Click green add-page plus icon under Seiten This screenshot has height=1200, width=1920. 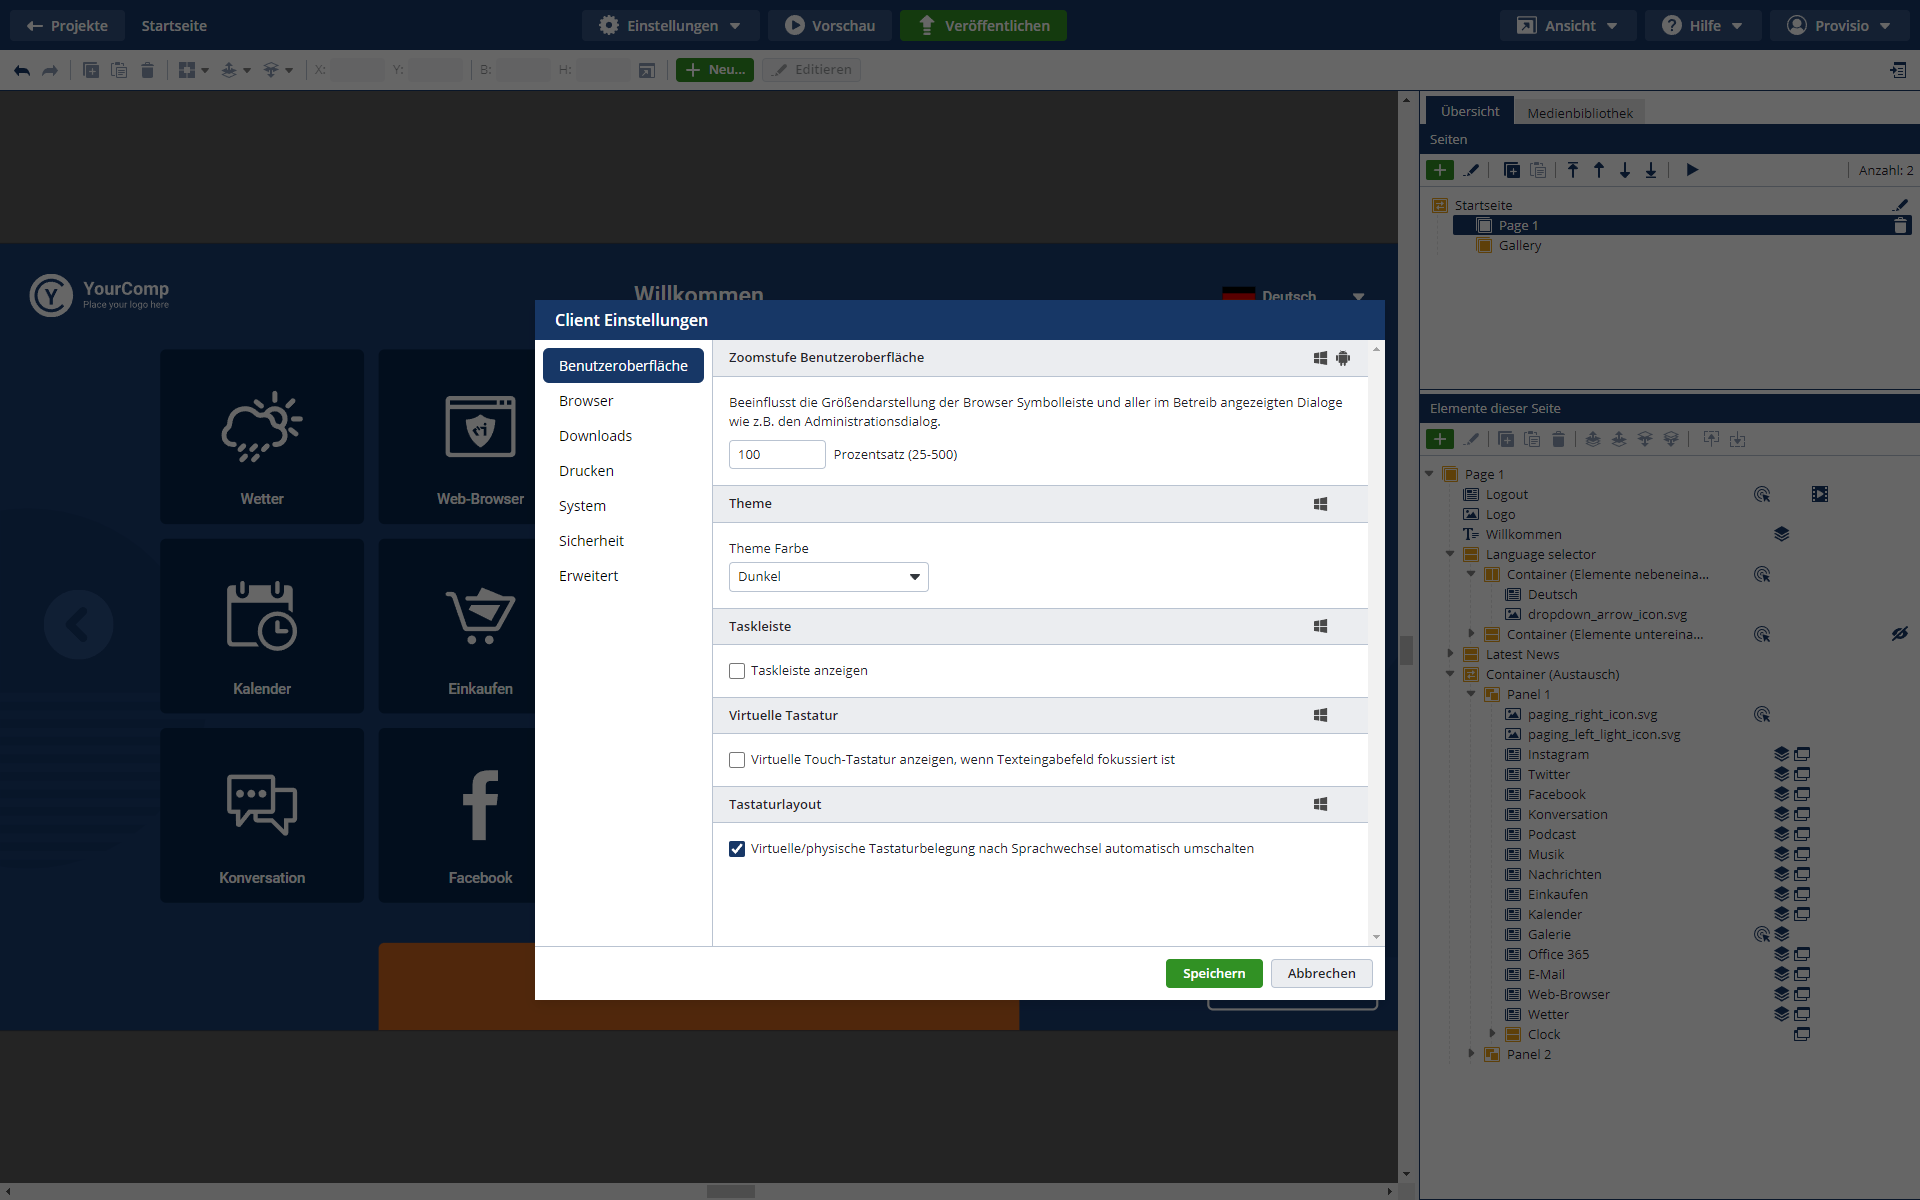pyautogui.click(x=1439, y=170)
